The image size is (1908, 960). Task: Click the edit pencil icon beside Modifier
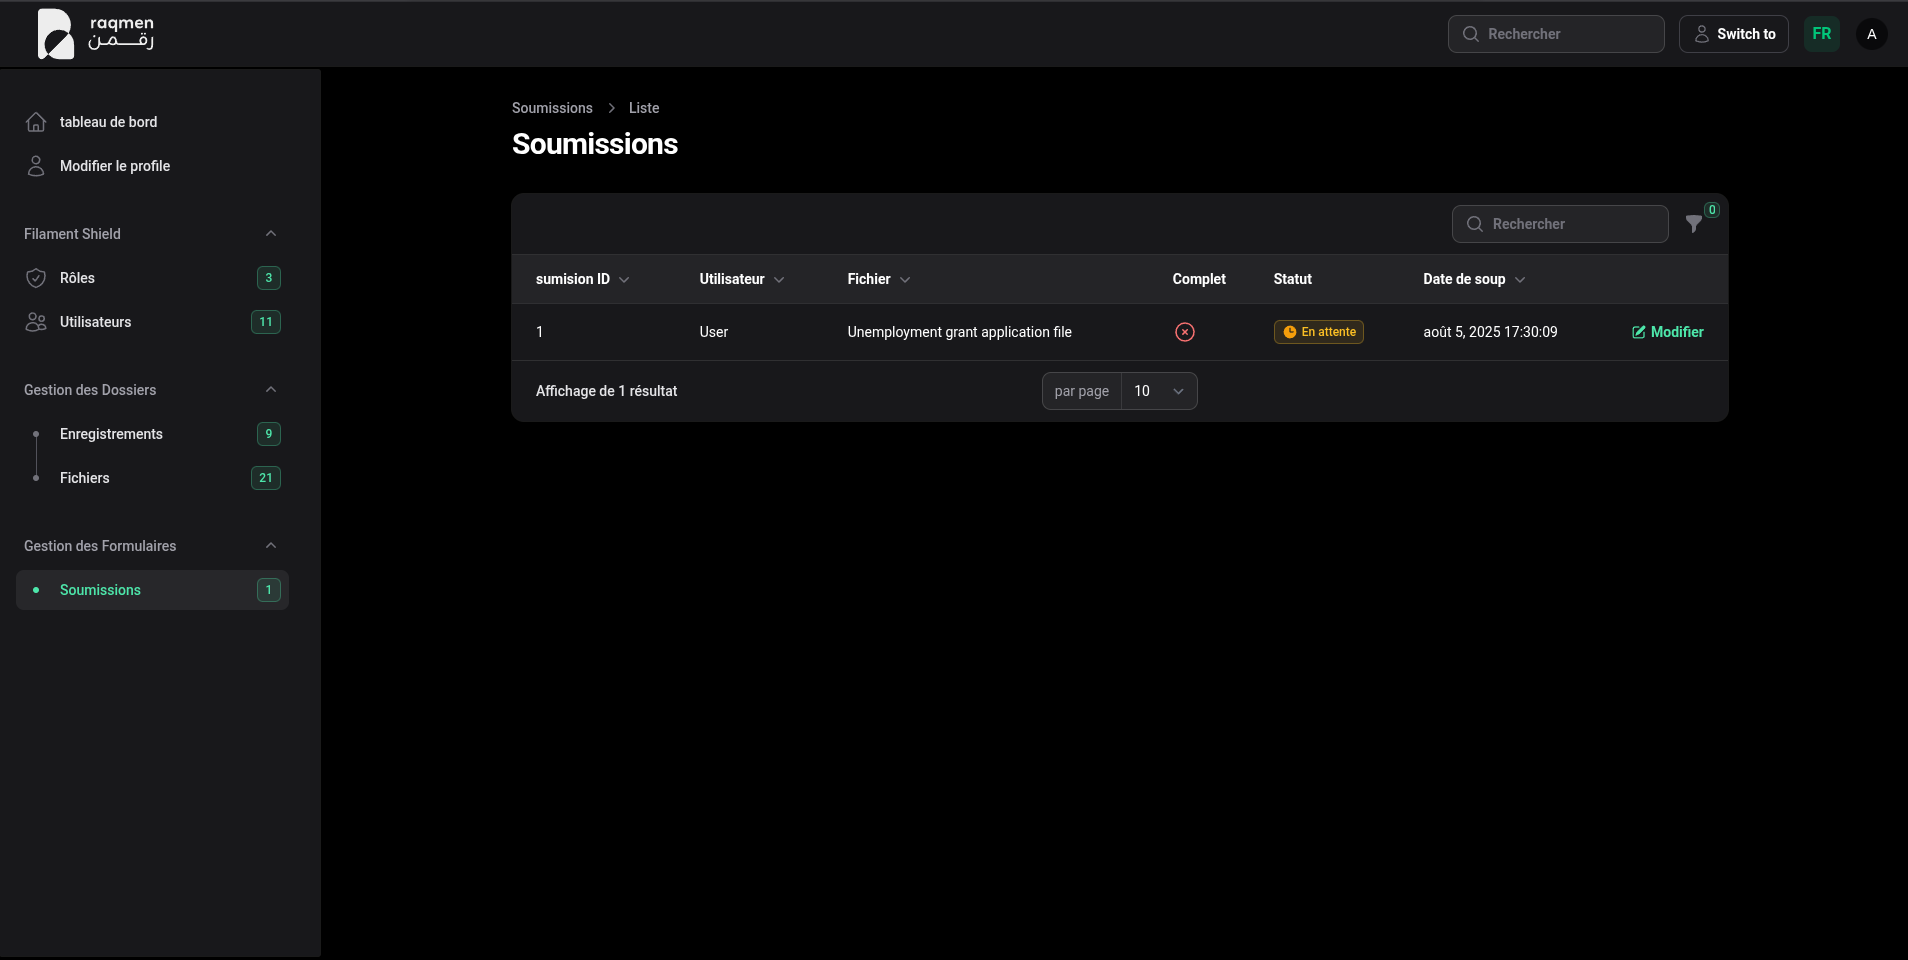(1637, 331)
